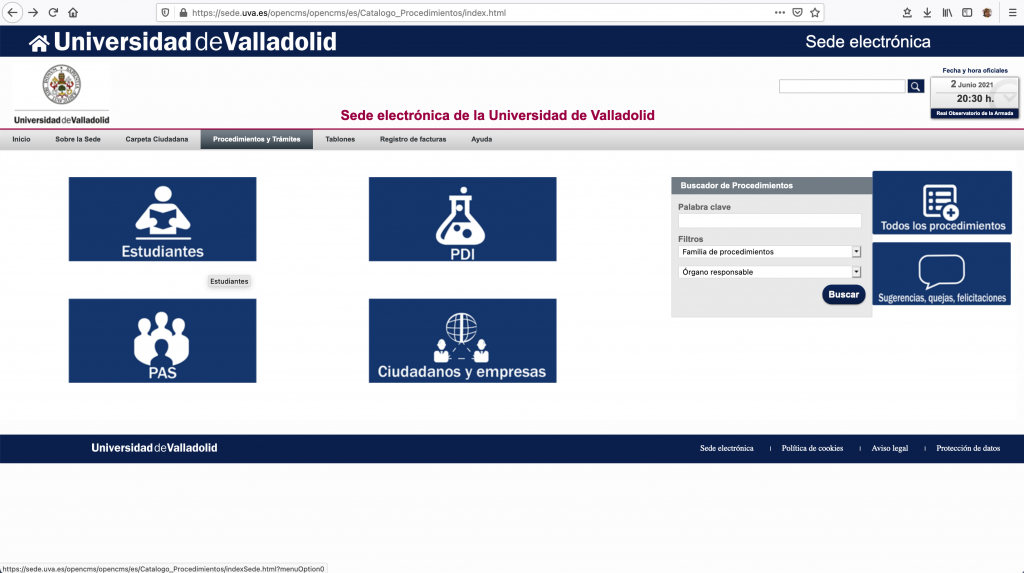Open Política de cookies footer link
The height and width of the screenshot is (573, 1024).
coord(812,448)
